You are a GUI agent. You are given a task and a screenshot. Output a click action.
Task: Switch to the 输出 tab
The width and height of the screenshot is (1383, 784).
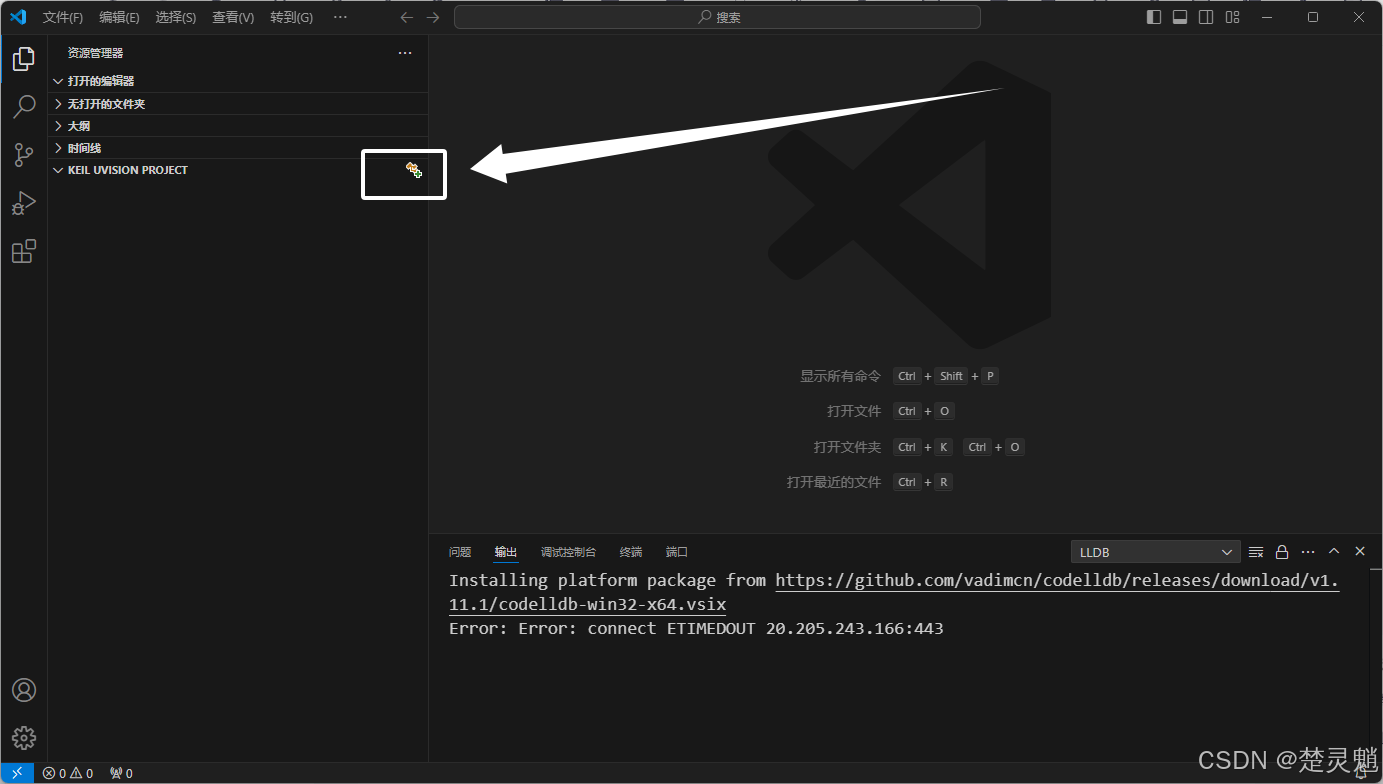(506, 552)
